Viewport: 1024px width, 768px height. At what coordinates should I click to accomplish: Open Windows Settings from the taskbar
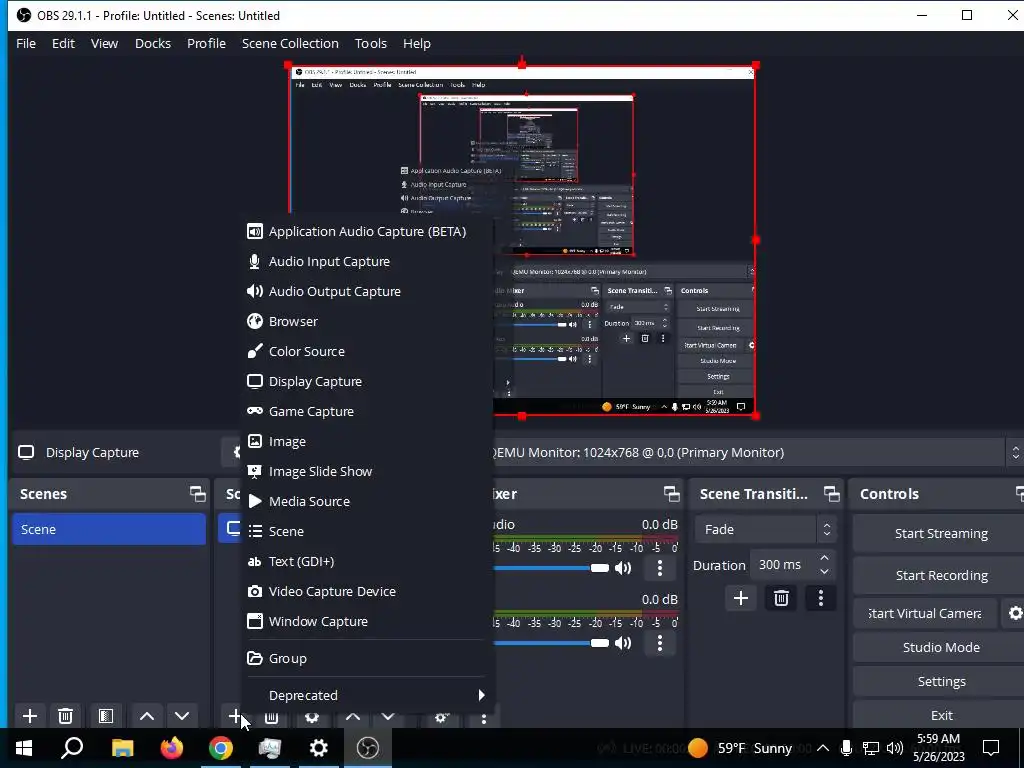pyautogui.click(x=319, y=748)
